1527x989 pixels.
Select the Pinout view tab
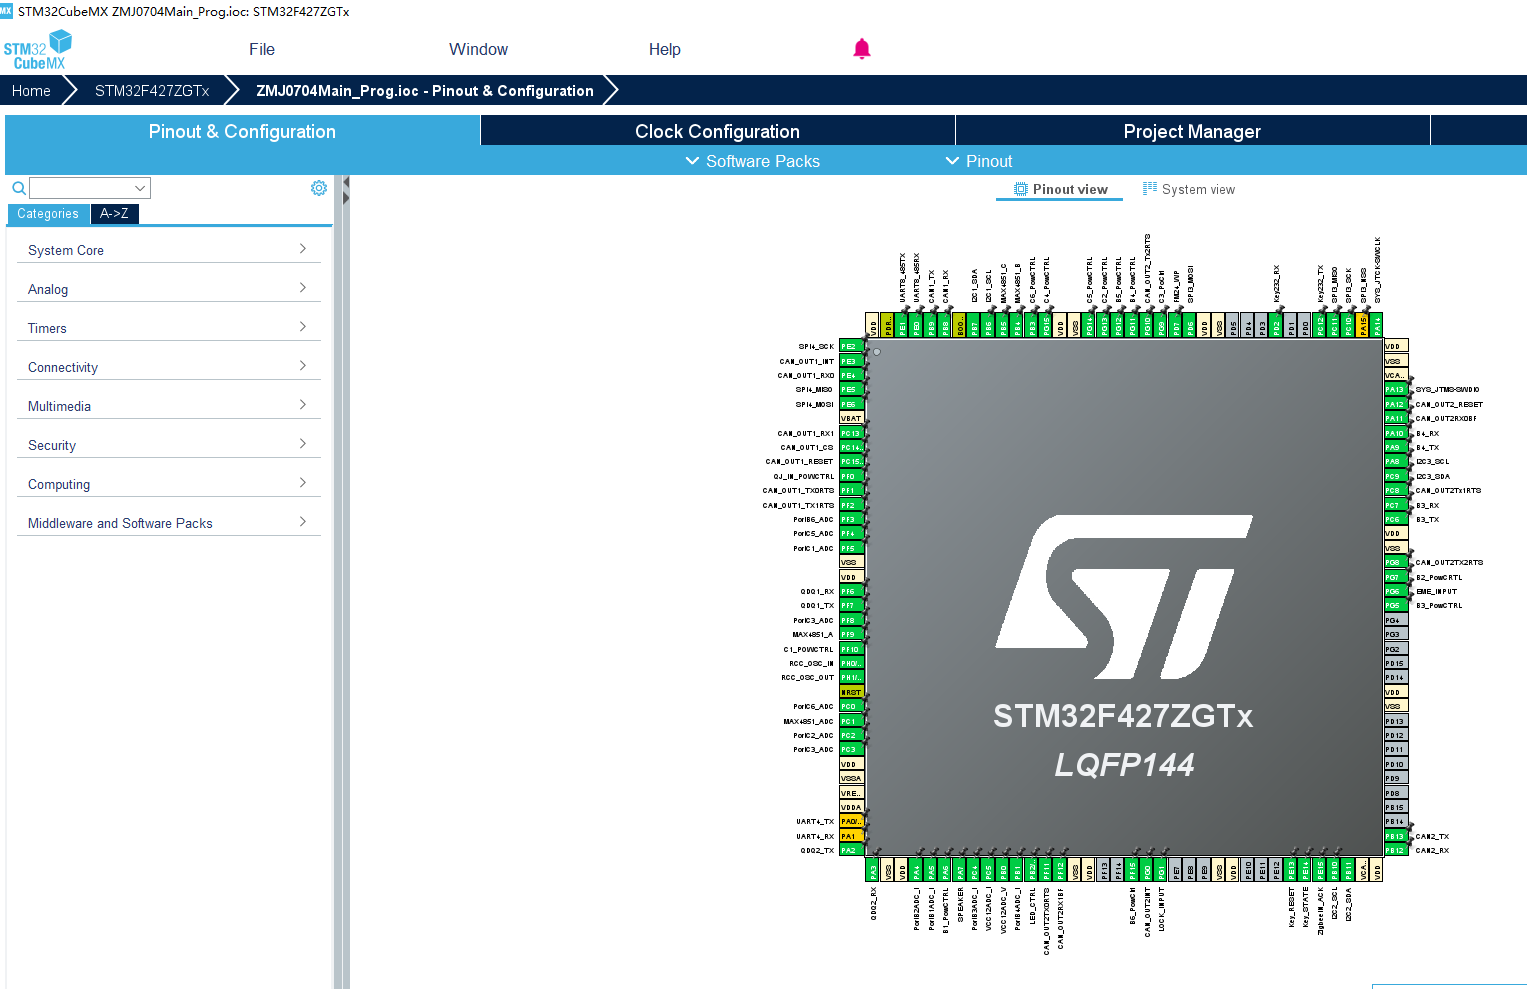(x=1060, y=189)
